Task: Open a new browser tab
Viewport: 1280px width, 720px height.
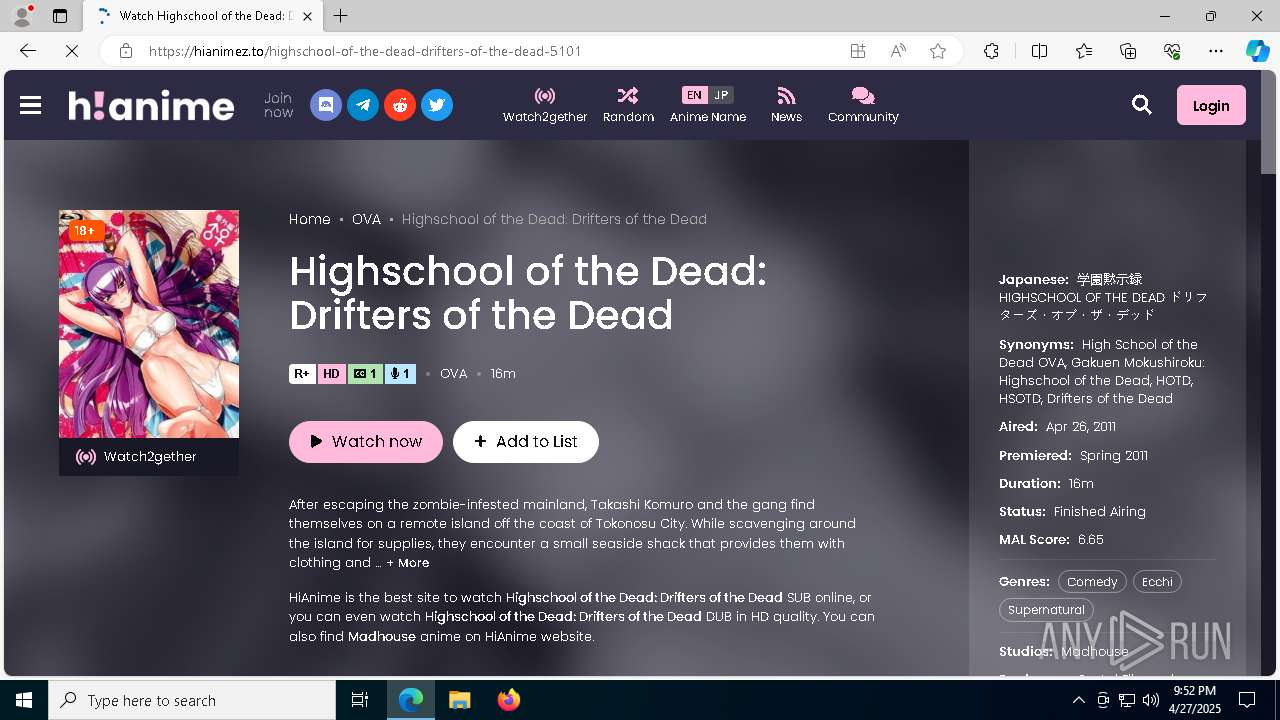Action: [341, 16]
